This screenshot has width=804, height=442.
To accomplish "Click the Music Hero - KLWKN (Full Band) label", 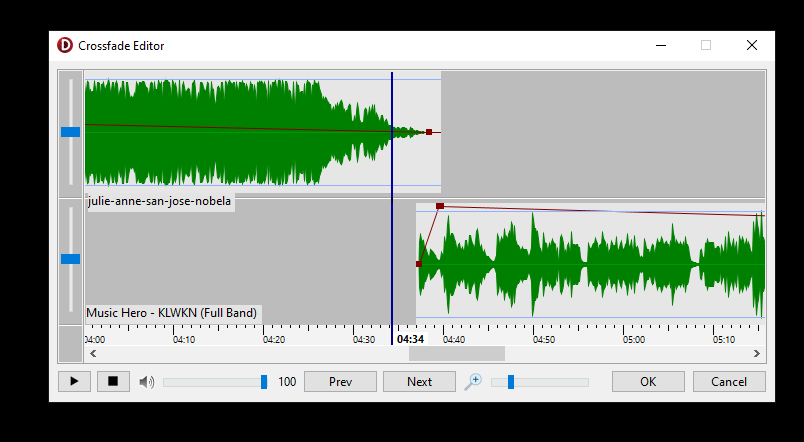I will [172, 313].
